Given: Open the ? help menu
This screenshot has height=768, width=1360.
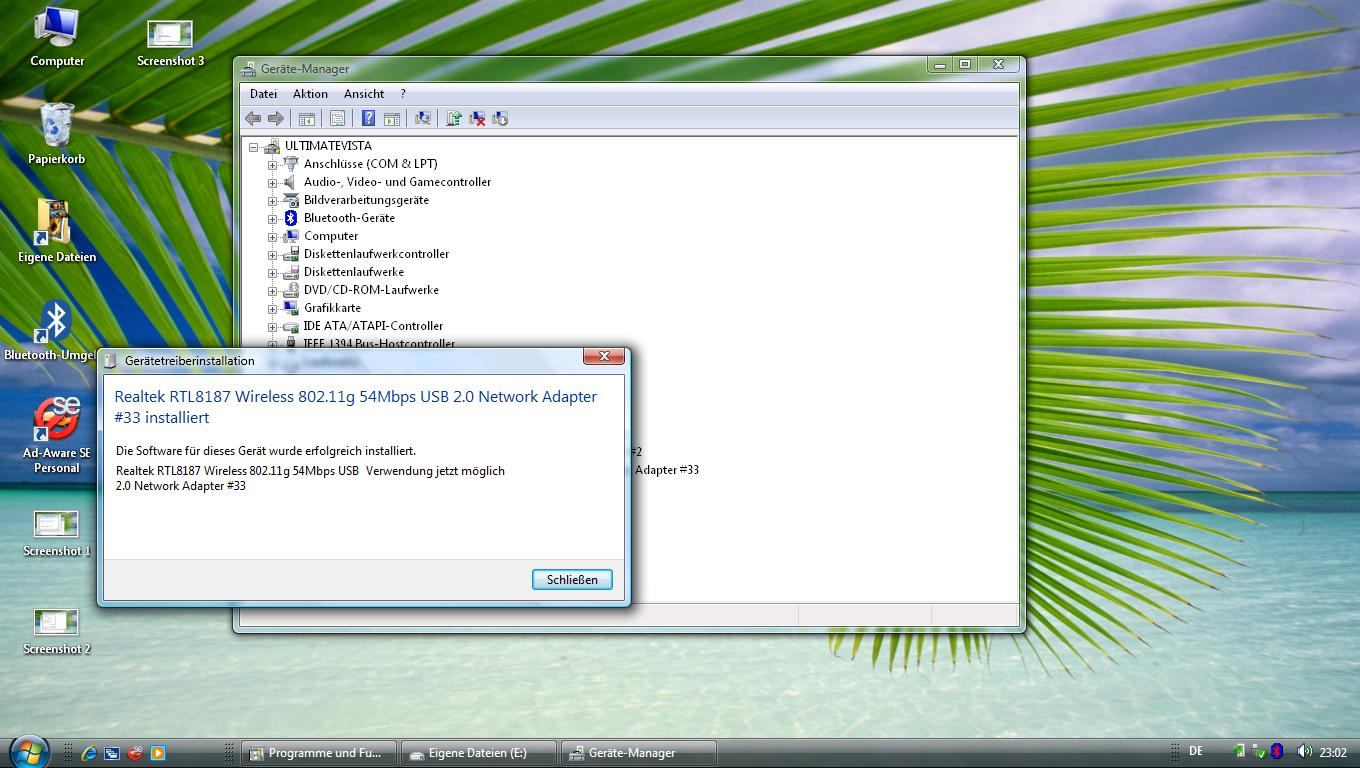Looking at the screenshot, I should [x=403, y=94].
